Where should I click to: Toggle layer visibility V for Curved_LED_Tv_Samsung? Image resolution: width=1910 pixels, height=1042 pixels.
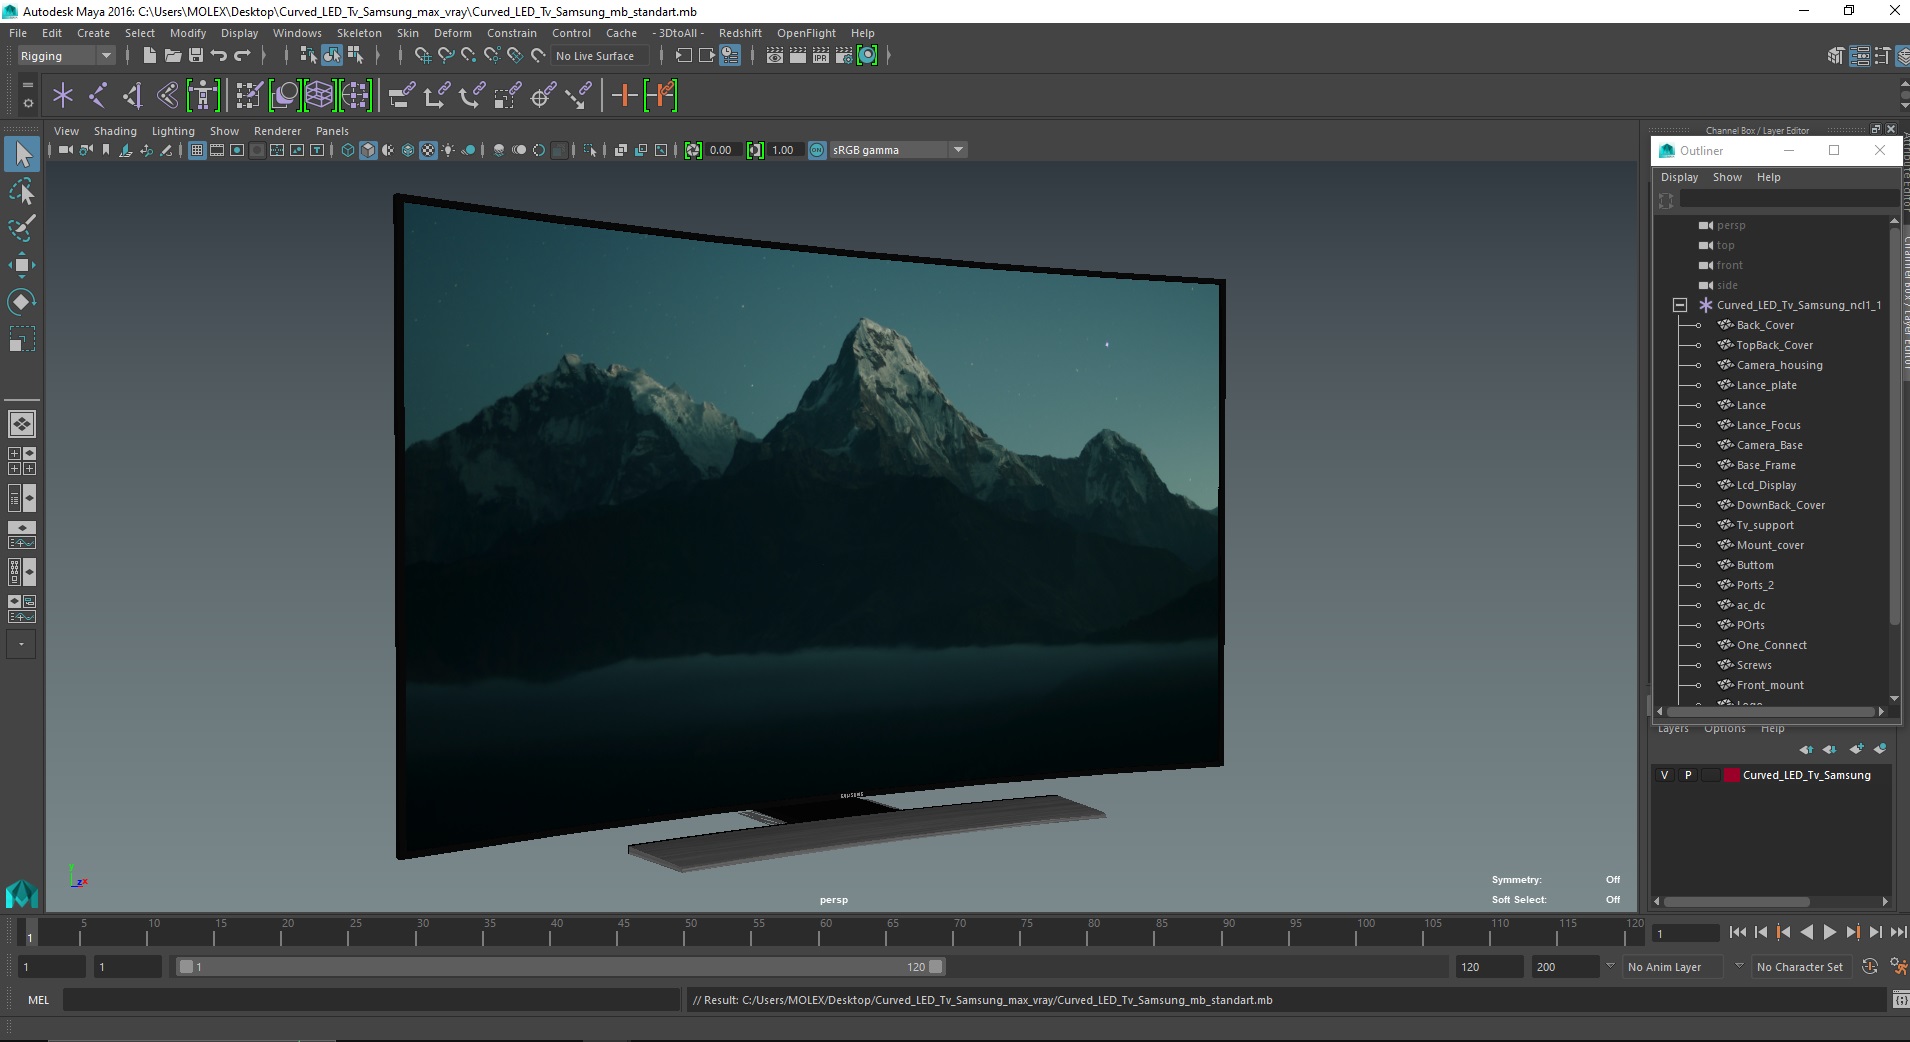1664,775
